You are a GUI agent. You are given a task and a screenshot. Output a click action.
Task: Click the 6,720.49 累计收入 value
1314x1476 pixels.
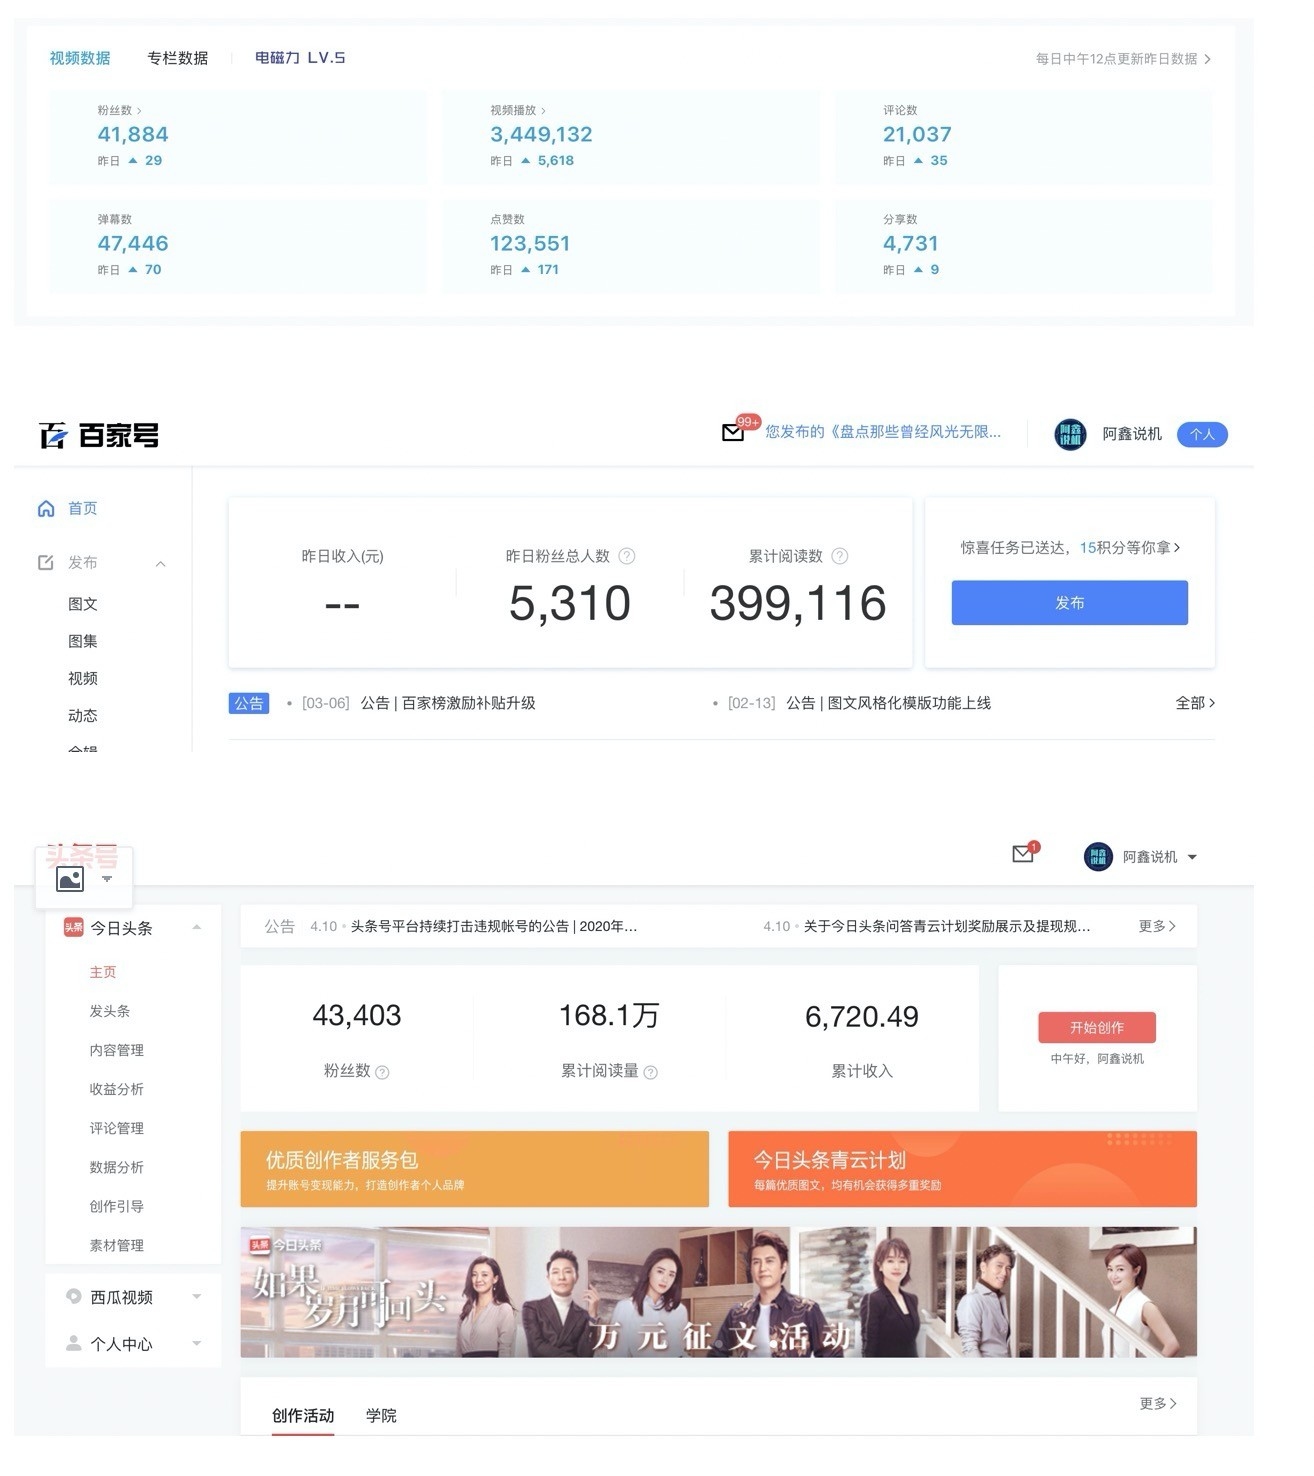862,1017
